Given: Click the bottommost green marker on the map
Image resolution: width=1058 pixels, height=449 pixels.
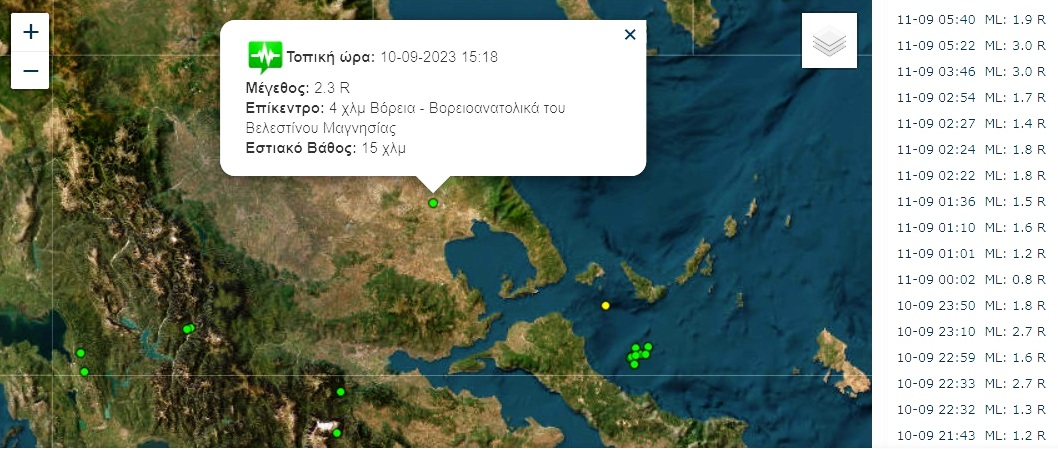Looking at the screenshot, I should tap(337, 433).
